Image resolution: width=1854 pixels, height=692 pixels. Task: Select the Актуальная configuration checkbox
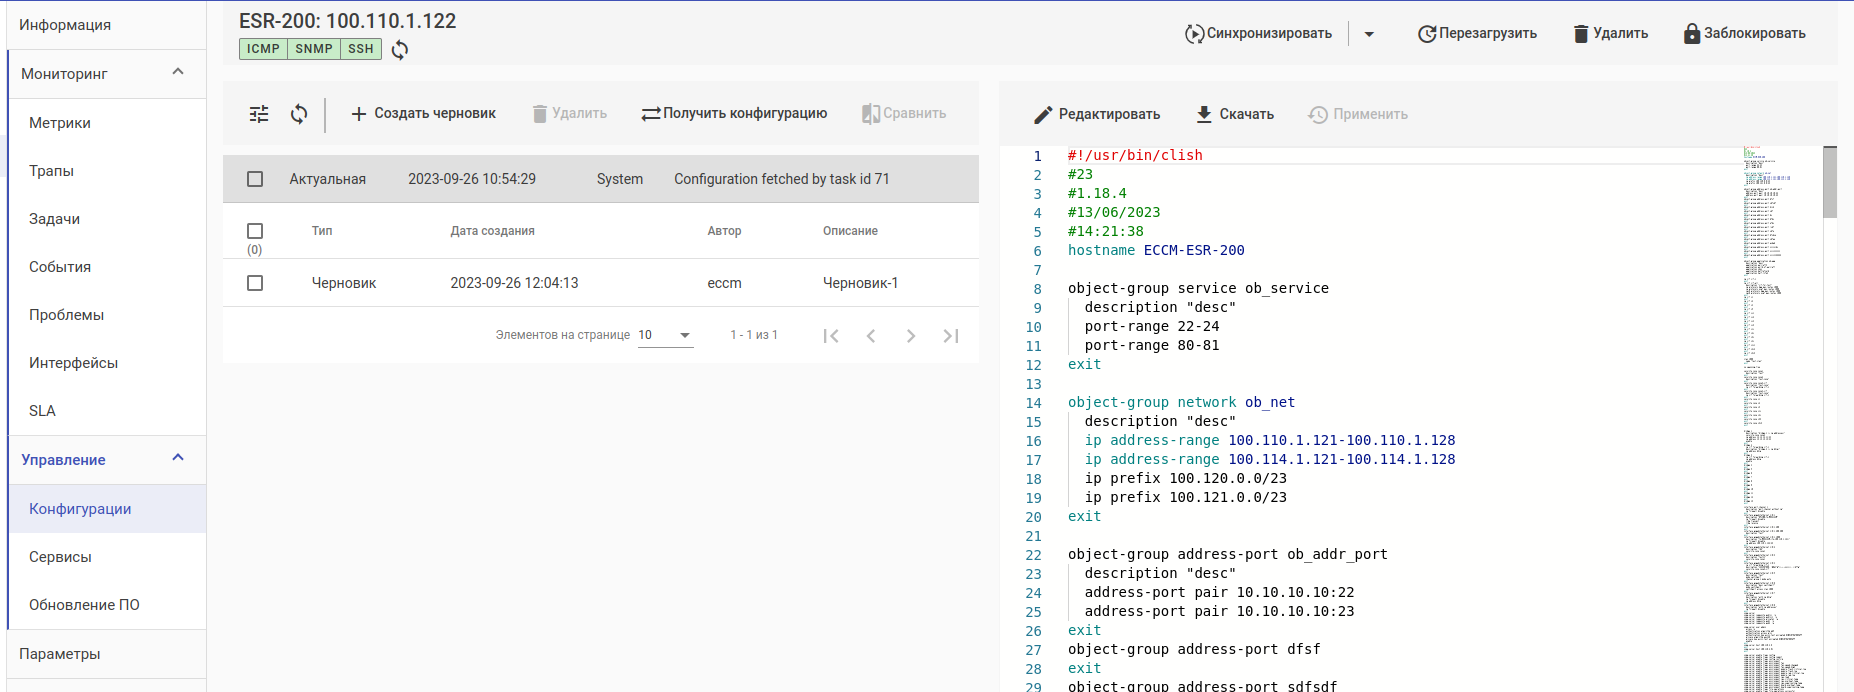tap(255, 179)
